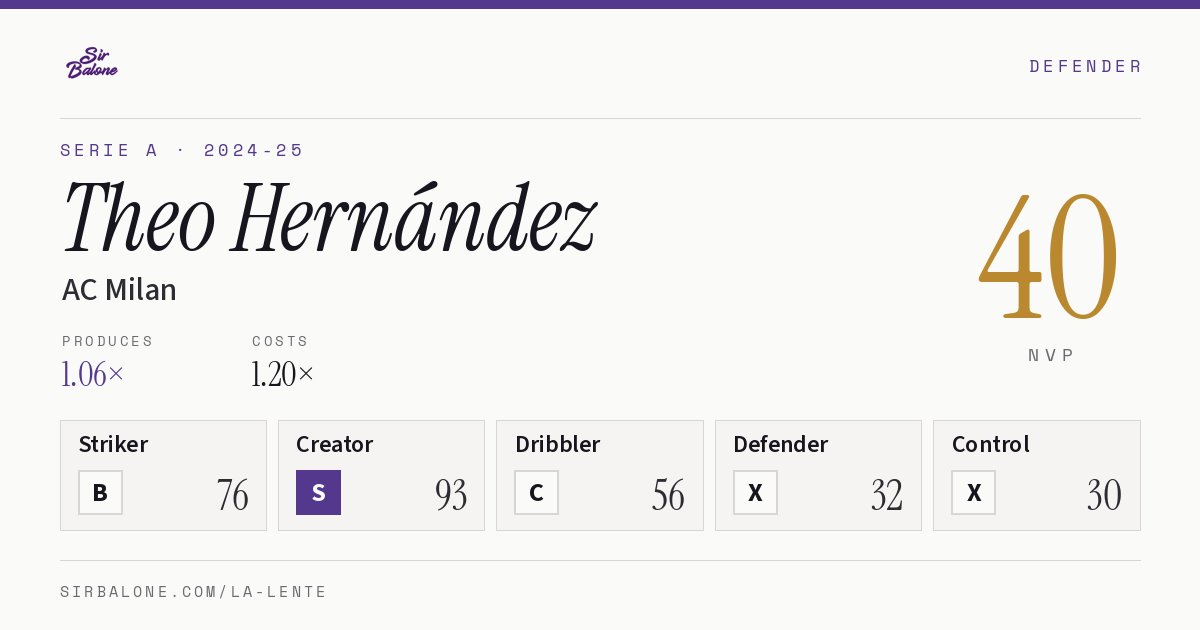Click the DEFENDER position label
This screenshot has width=1200, height=630.
1085,66
